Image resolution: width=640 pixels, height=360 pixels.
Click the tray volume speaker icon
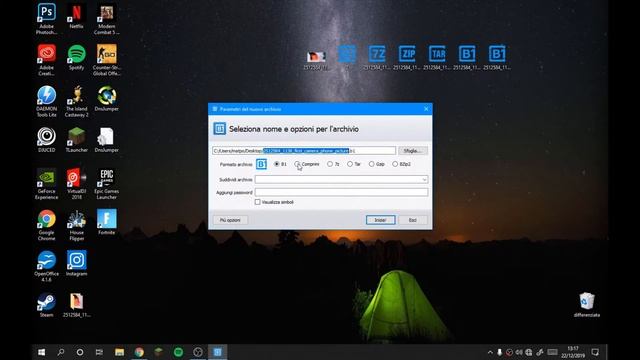[519, 352]
